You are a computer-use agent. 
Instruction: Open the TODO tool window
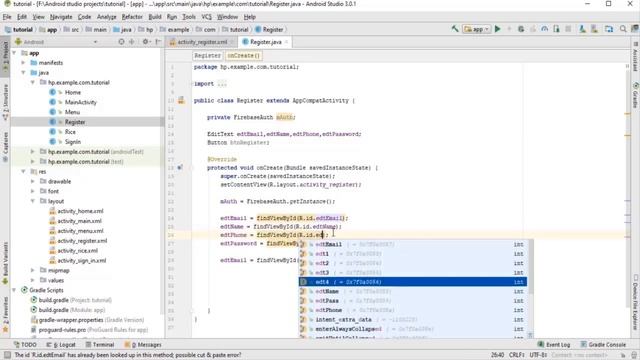[x=25, y=344]
